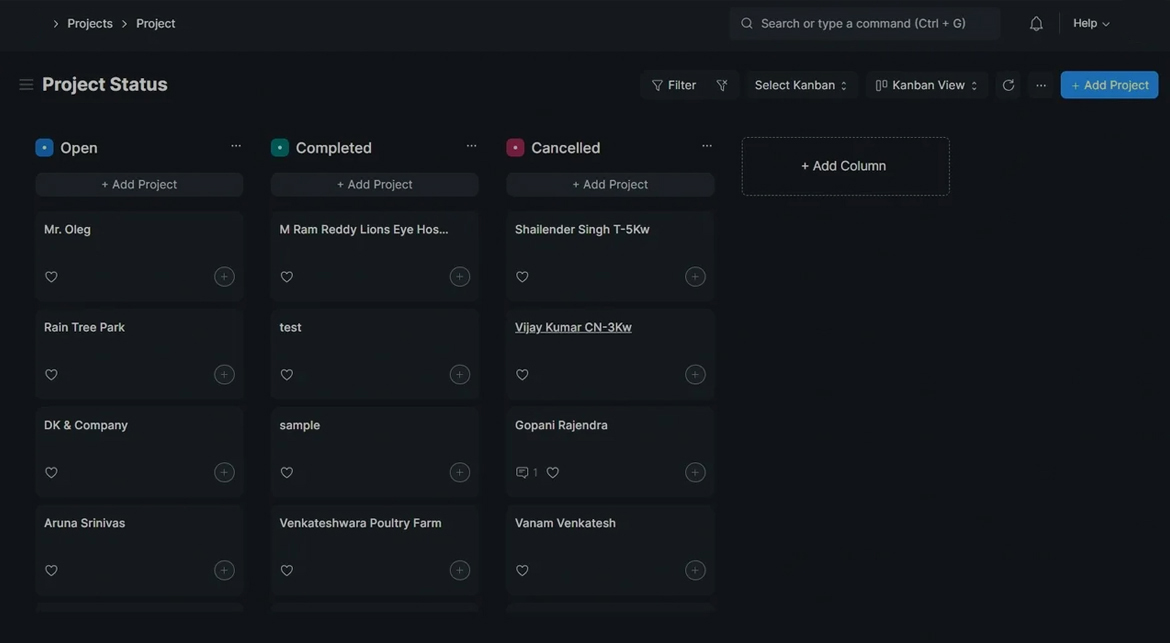Like the Rain Tree Park project

(x=51, y=375)
